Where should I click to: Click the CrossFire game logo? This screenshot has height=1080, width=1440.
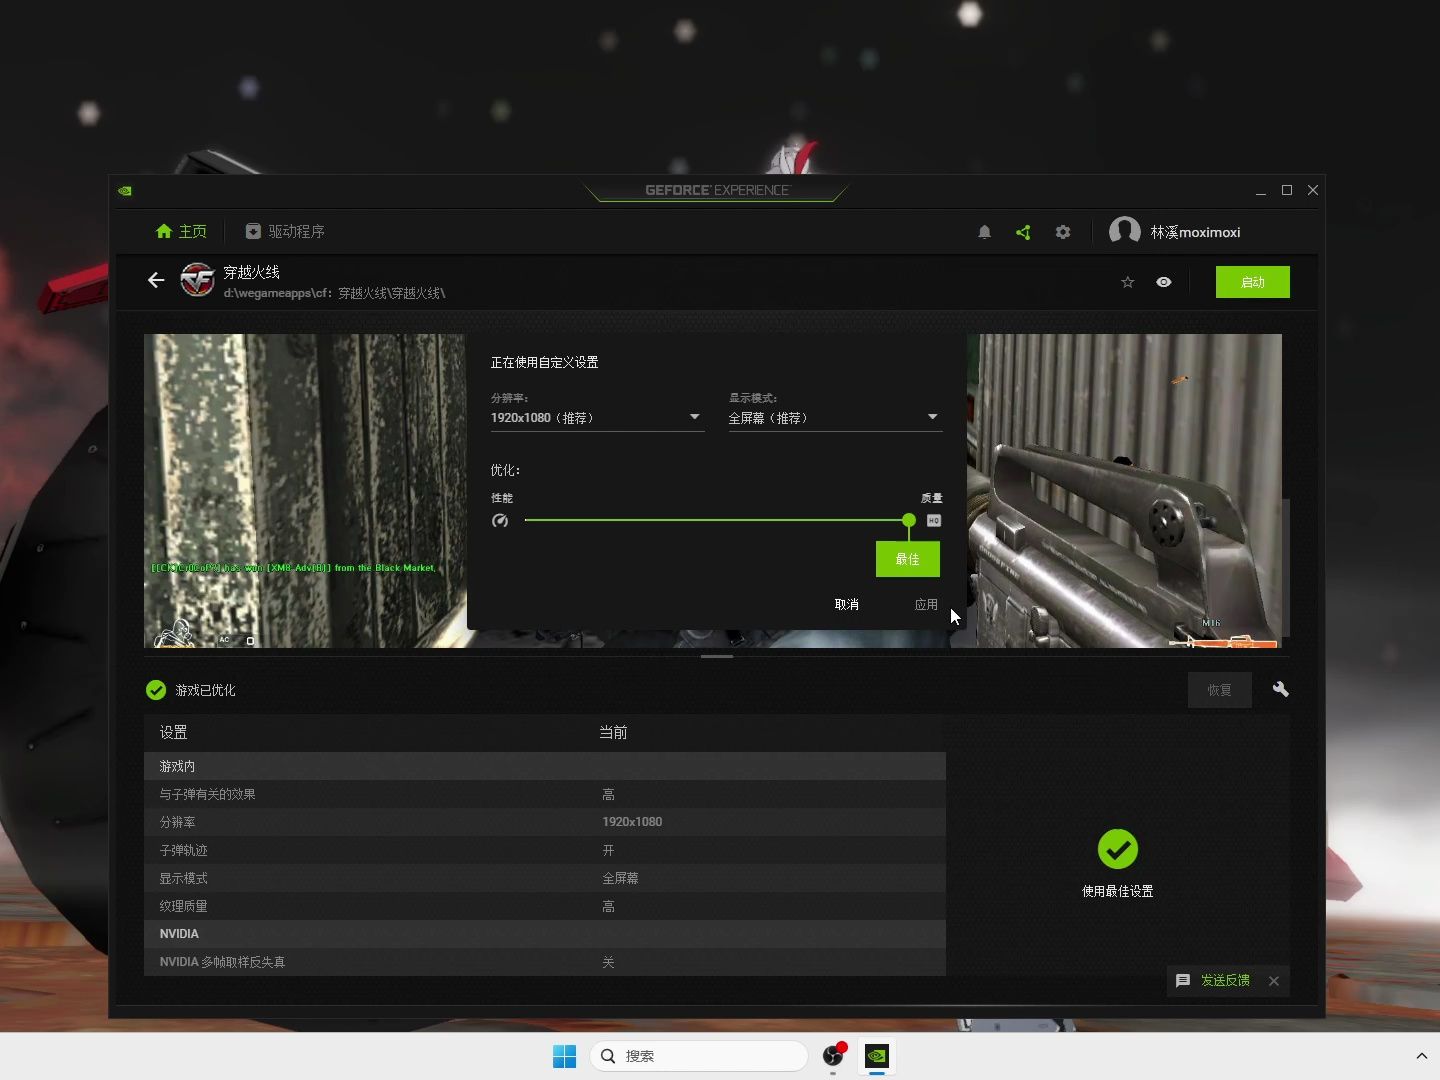(x=198, y=280)
